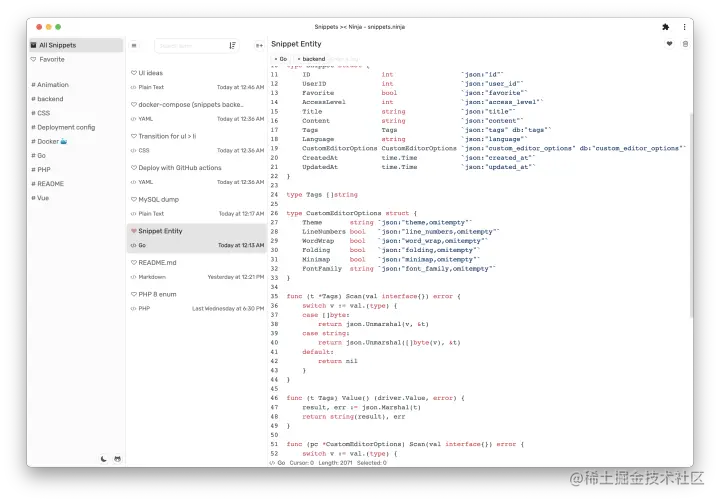This screenshot has height=502, width=720.
Task: Filter by CSS tag in the sidebar
Action: coord(40,113)
